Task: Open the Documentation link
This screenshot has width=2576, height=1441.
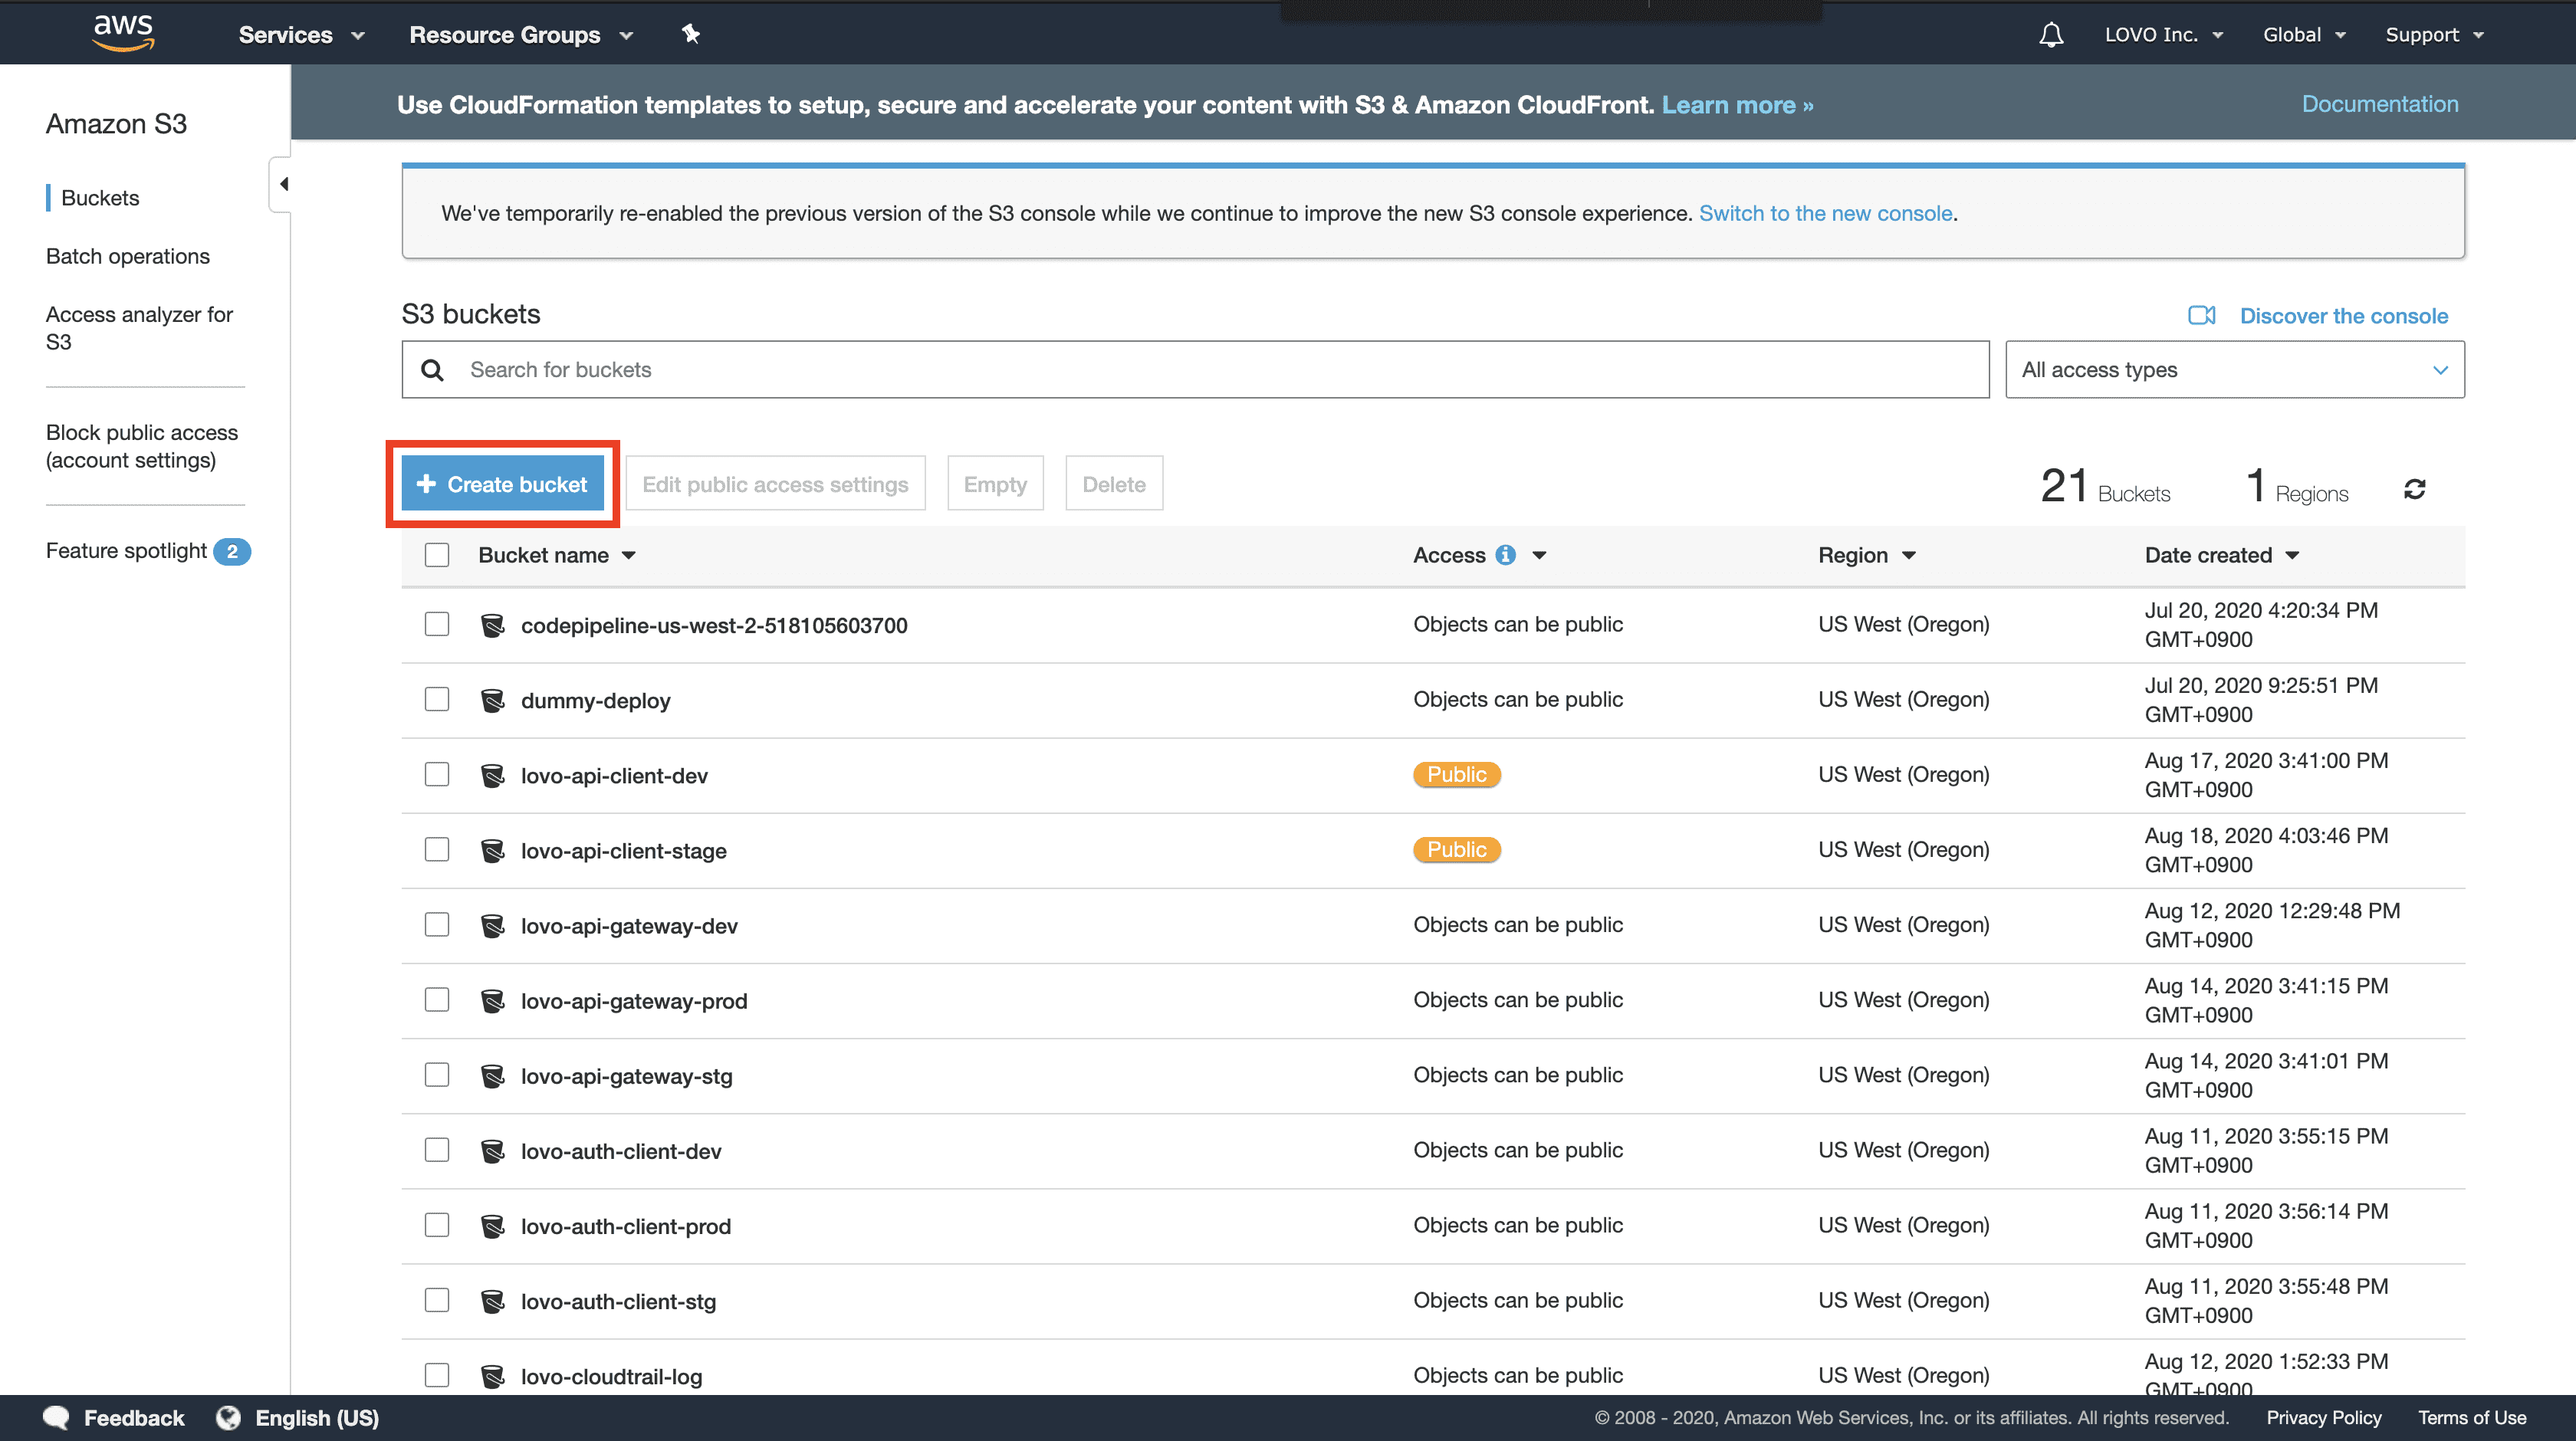Action: (x=2380, y=104)
